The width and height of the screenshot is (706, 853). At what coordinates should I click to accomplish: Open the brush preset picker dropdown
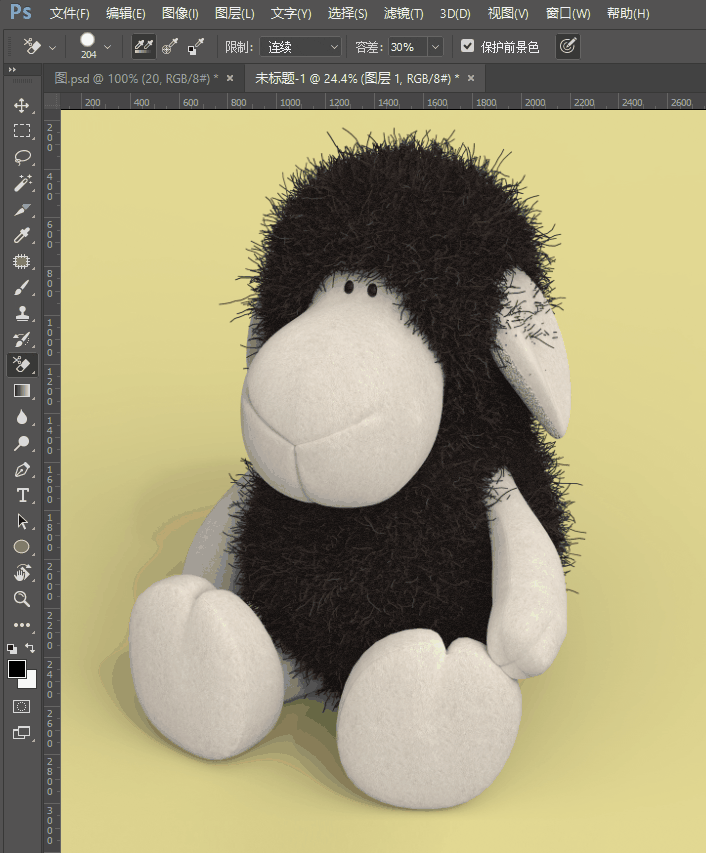(x=107, y=47)
